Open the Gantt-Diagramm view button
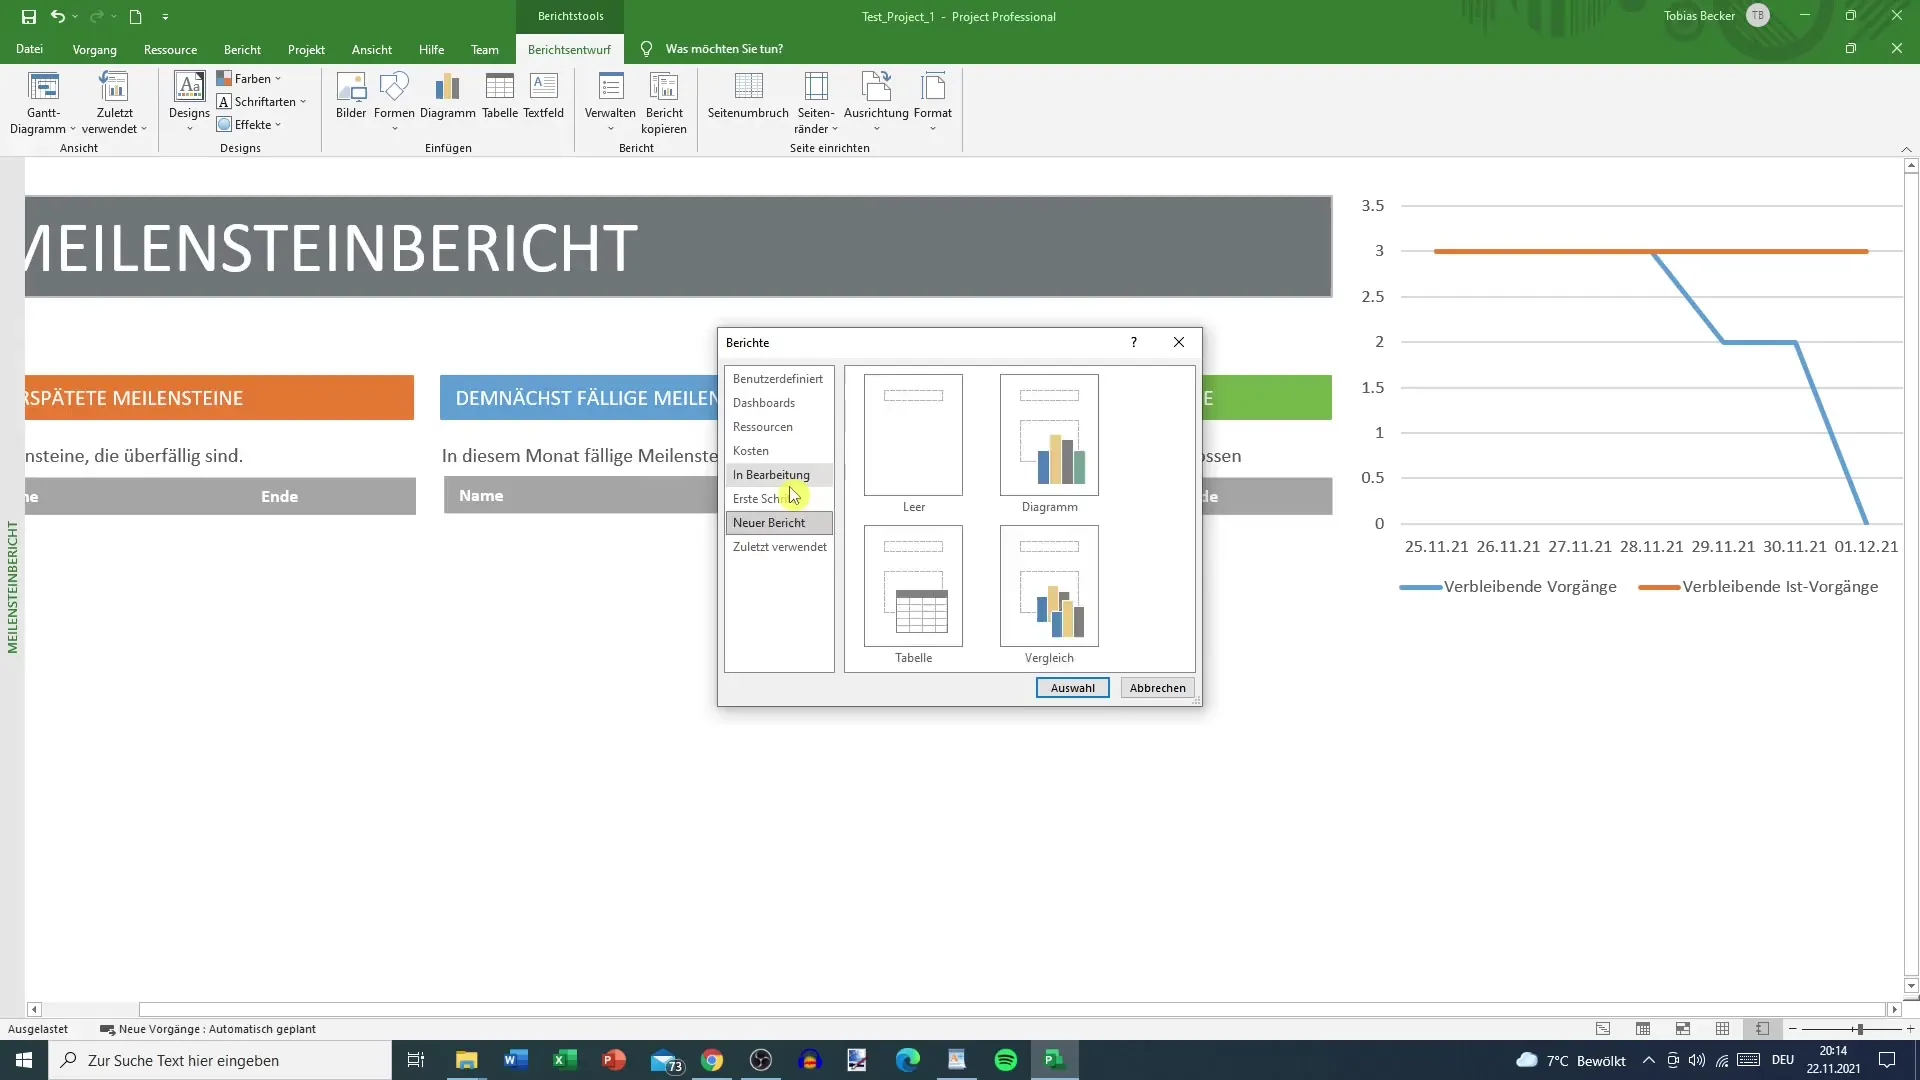Viewport: 1920px width, 1080px height. click(x=43, y=103)
